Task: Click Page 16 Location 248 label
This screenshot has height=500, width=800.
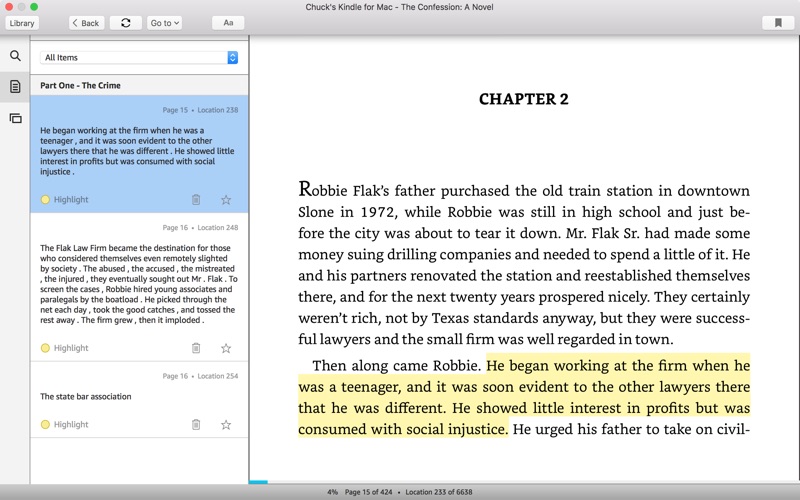Action: (x=200, y=228)
